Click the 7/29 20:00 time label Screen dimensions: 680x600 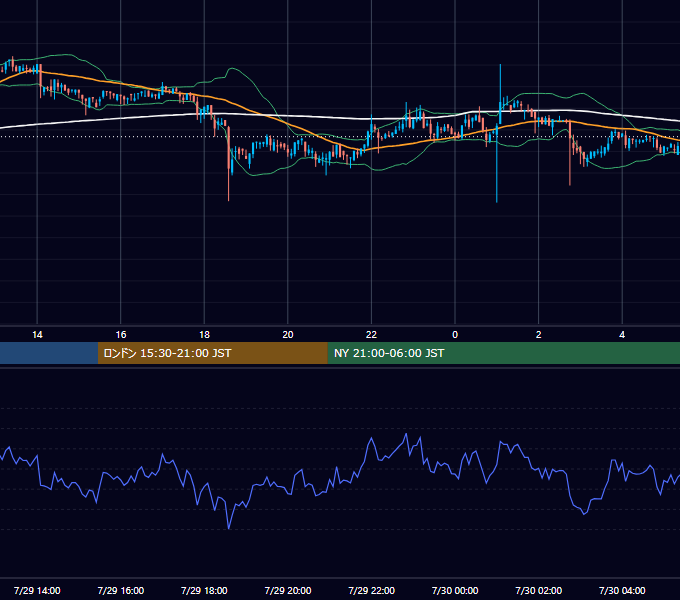288,590
